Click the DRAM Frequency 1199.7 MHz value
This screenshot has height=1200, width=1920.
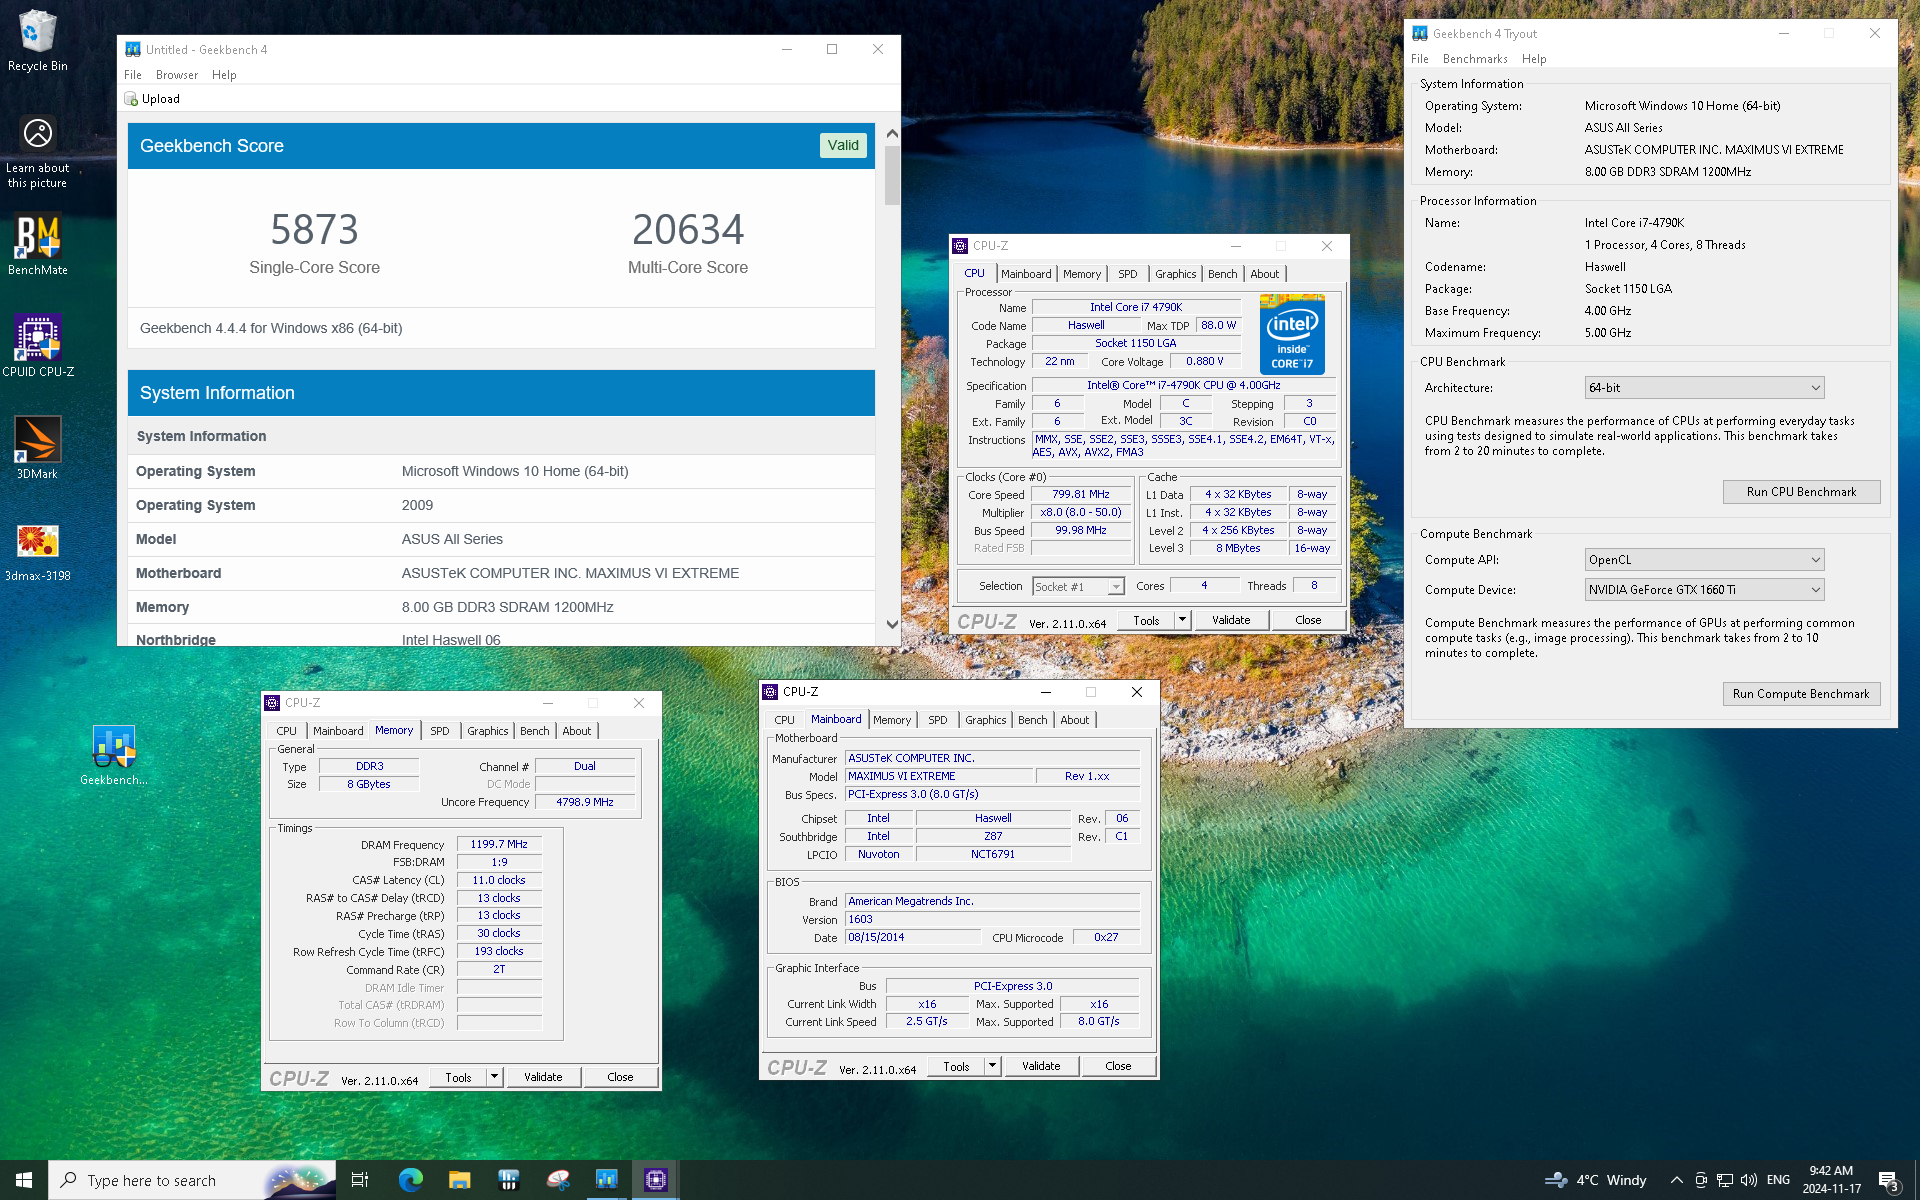point(499,845)
